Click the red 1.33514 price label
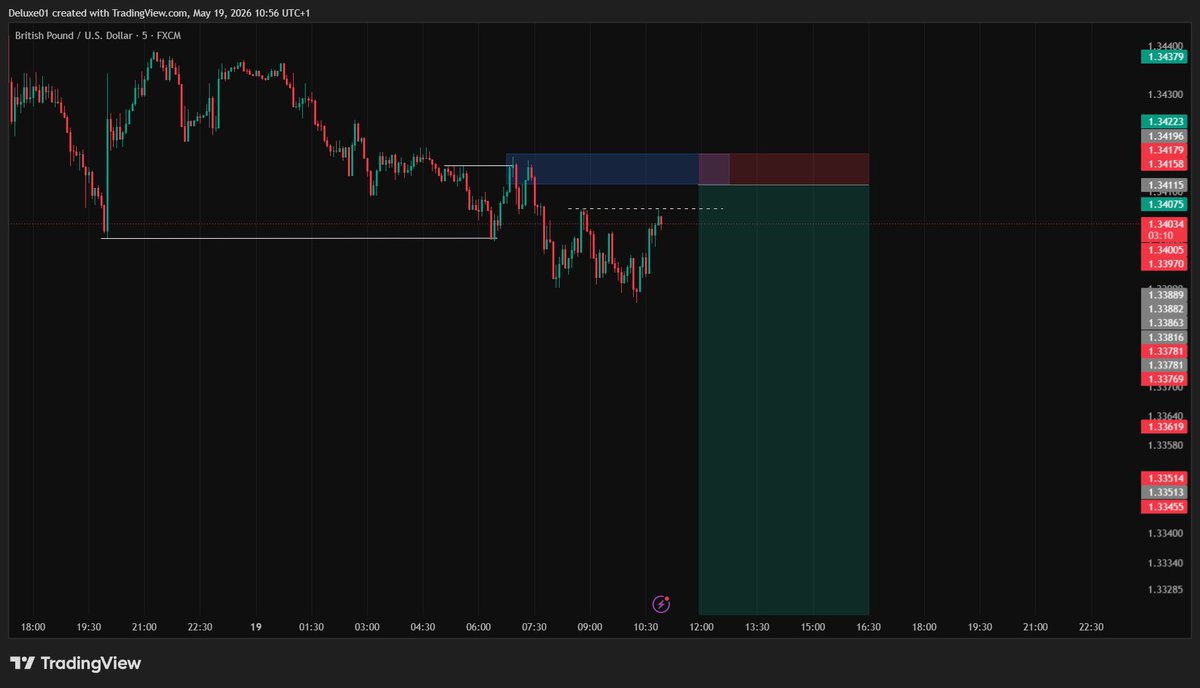The image size is (1200, 688). 1163,479
